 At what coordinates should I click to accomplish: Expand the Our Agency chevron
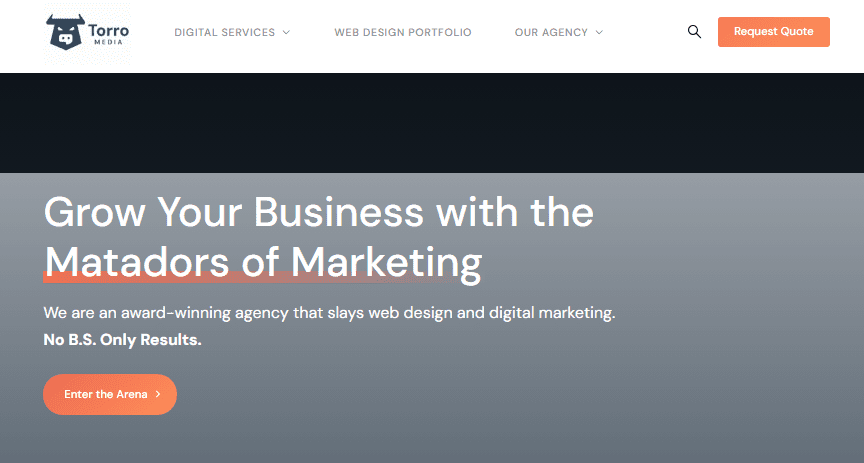click(x=599, y=33)
